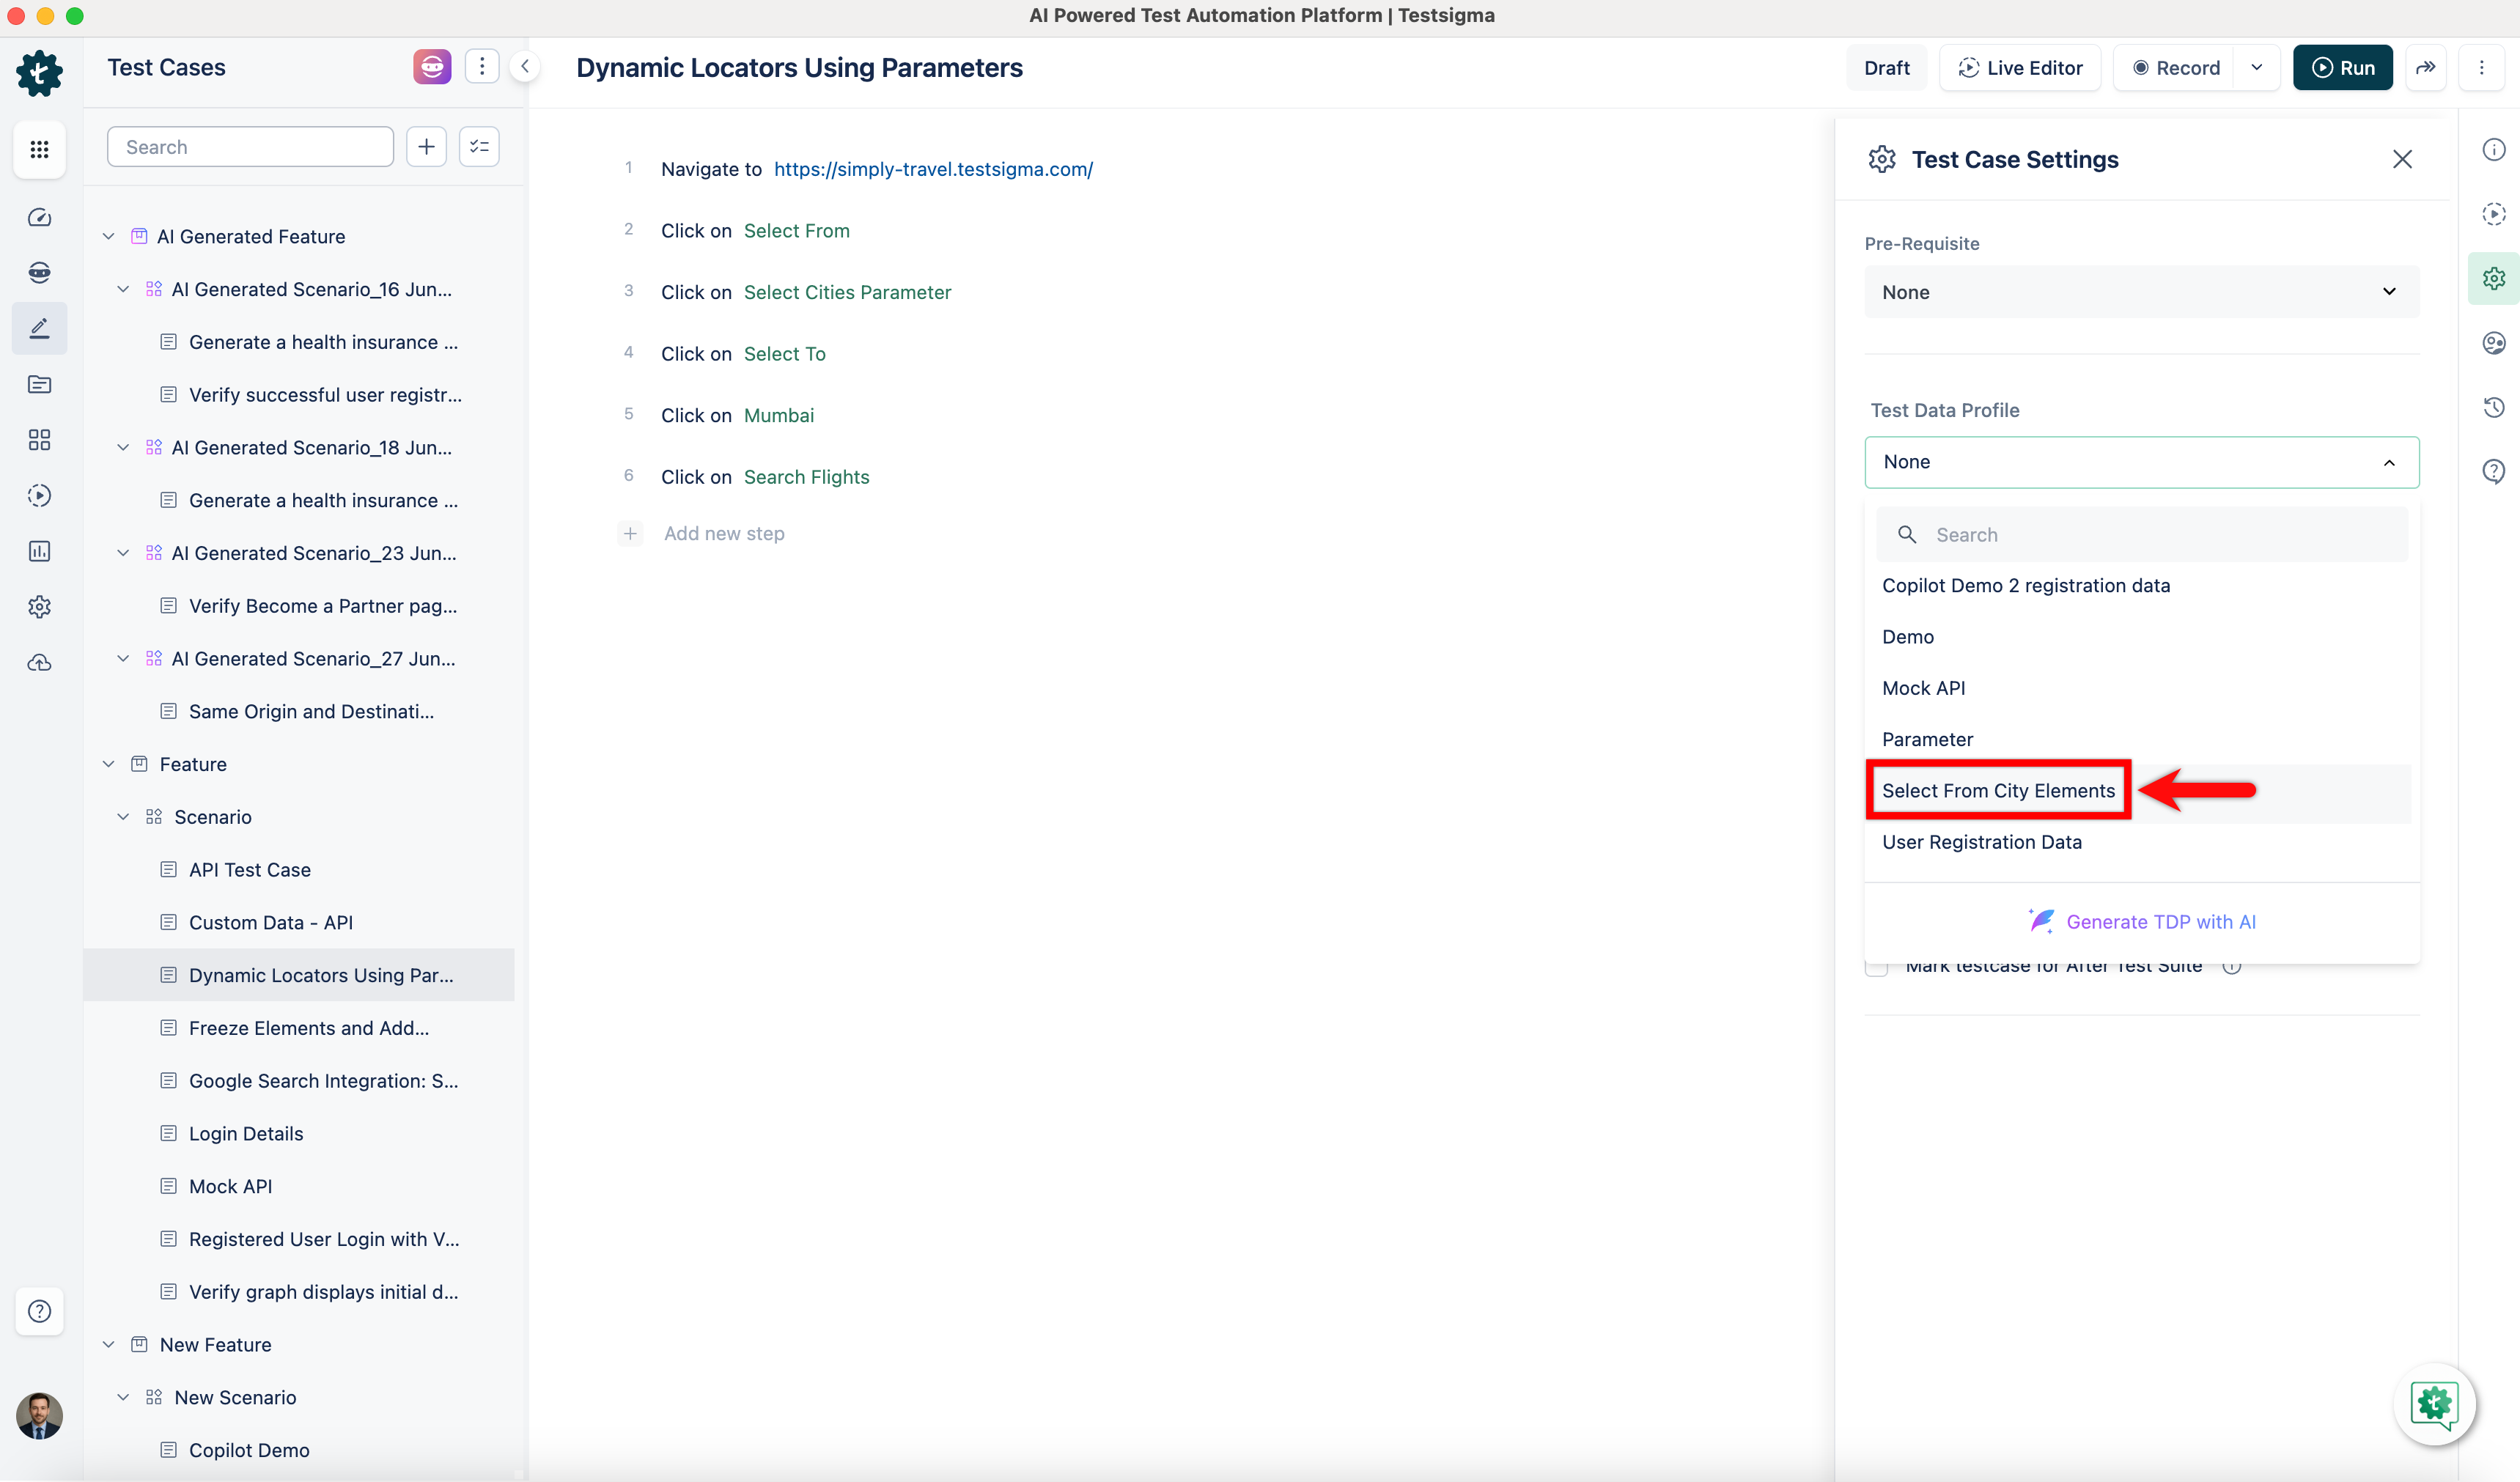Open the history clock icon in right rail
The height and width of the screenshot is (1482, 2520).
[2493, 407]
